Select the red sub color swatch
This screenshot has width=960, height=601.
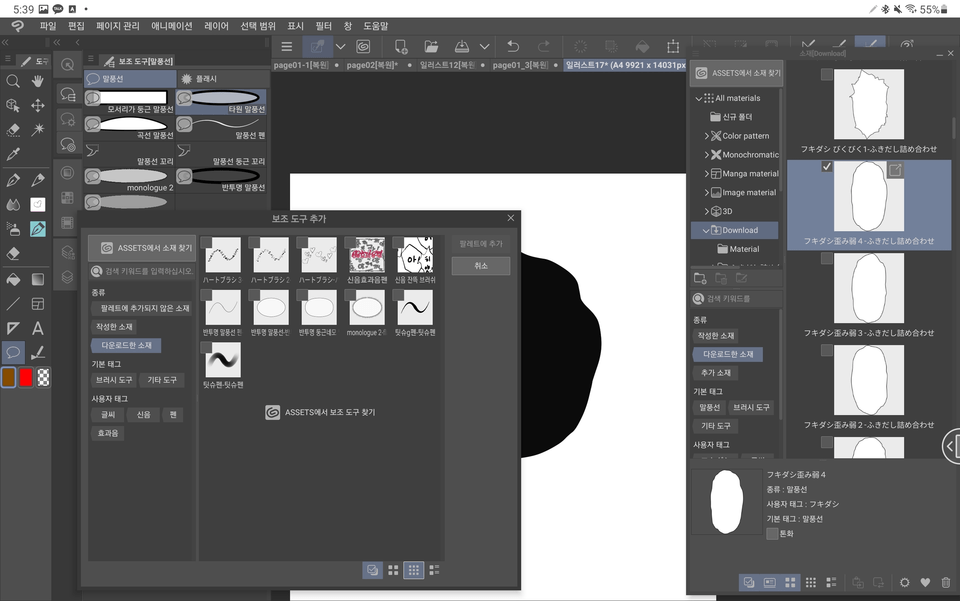tap(26, 378)
